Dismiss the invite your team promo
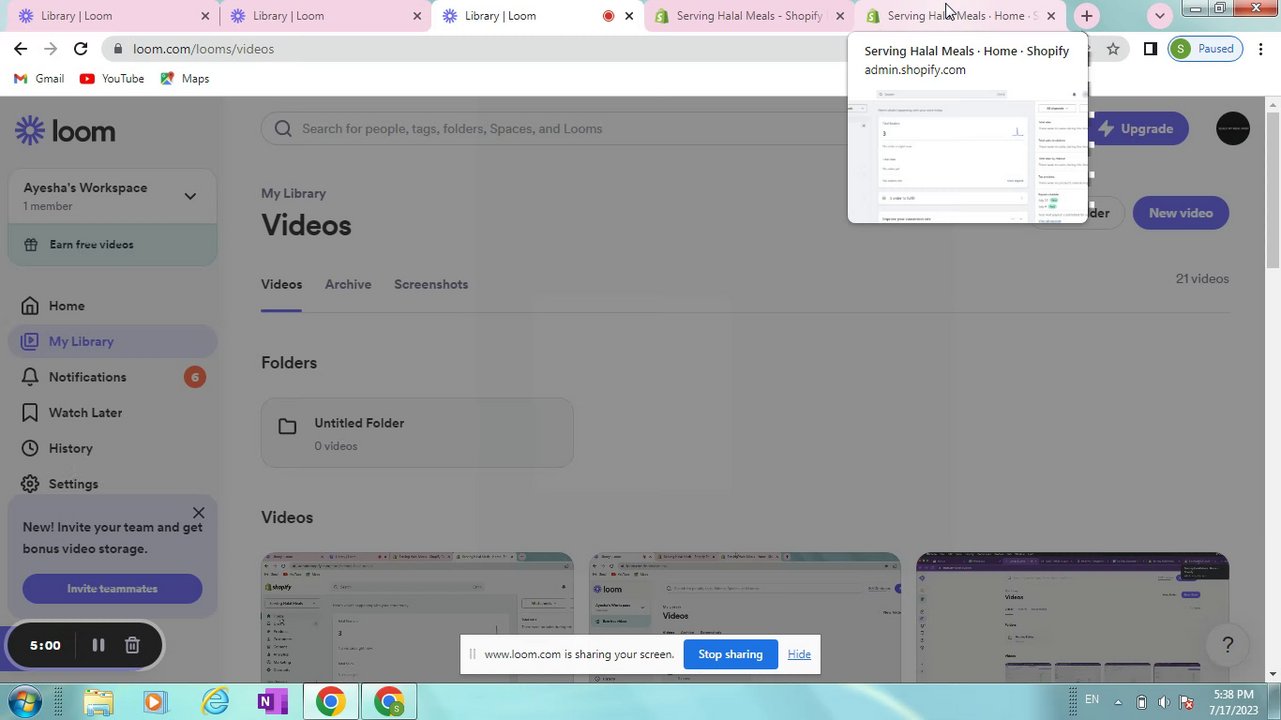This screenshot has height=720, width=1281. click(198, 513)
